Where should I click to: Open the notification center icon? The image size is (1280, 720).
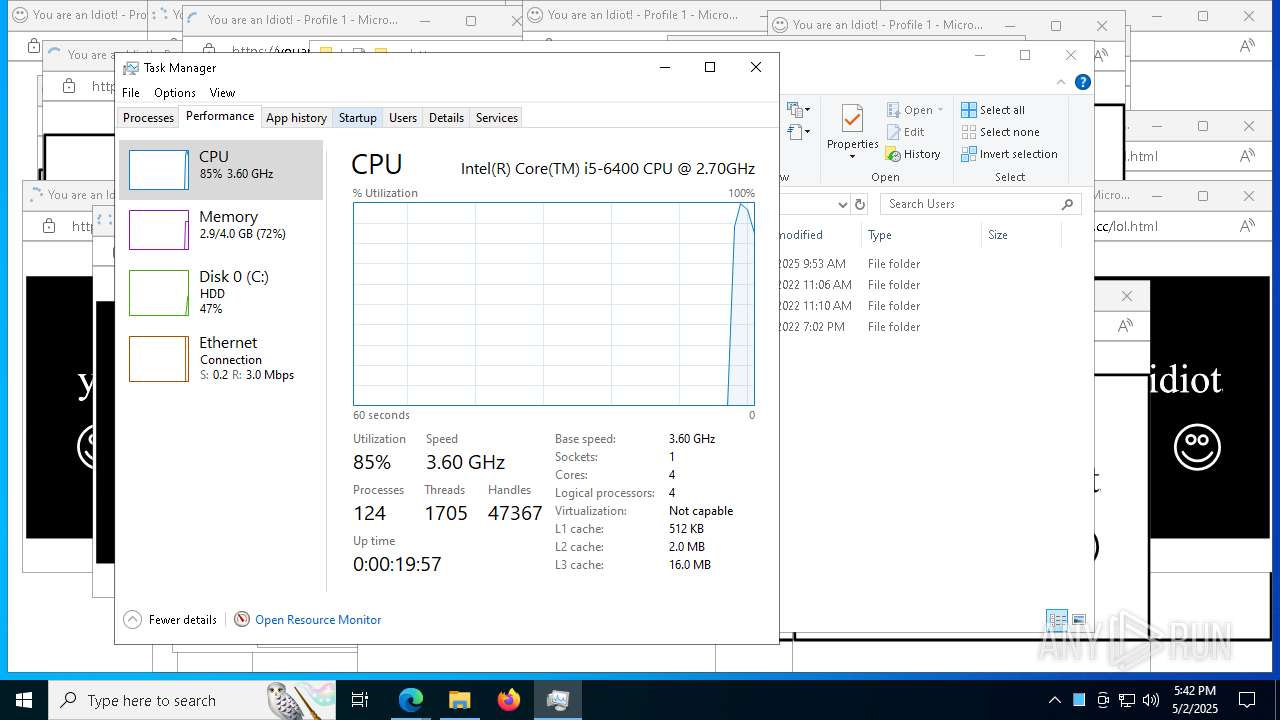pyautogui.click(x=1247, y=700)
